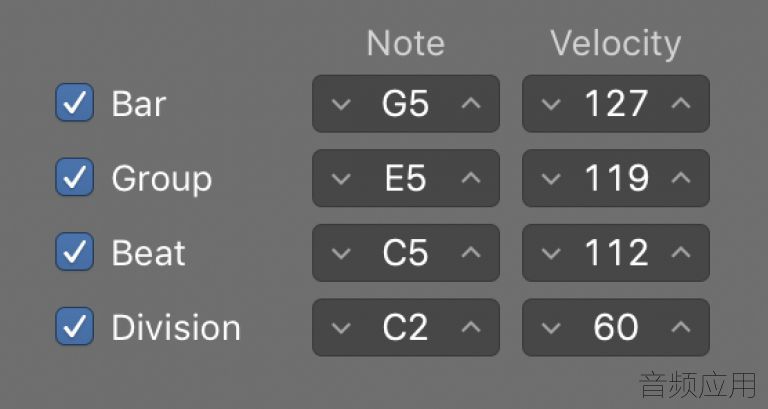Viewport: 768px width, 409px height.
Task: Raise the Division note with up chevron
Action: (x=471, y=326)
